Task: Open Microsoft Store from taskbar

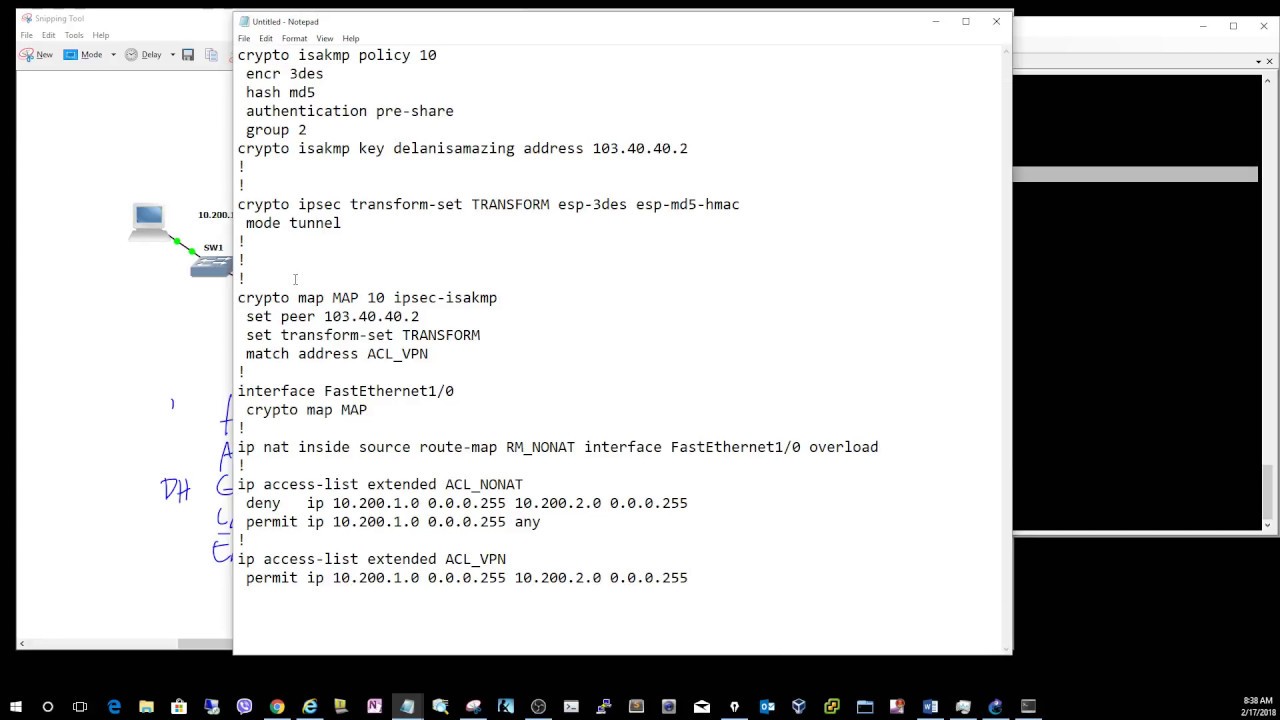Action: 179,707
